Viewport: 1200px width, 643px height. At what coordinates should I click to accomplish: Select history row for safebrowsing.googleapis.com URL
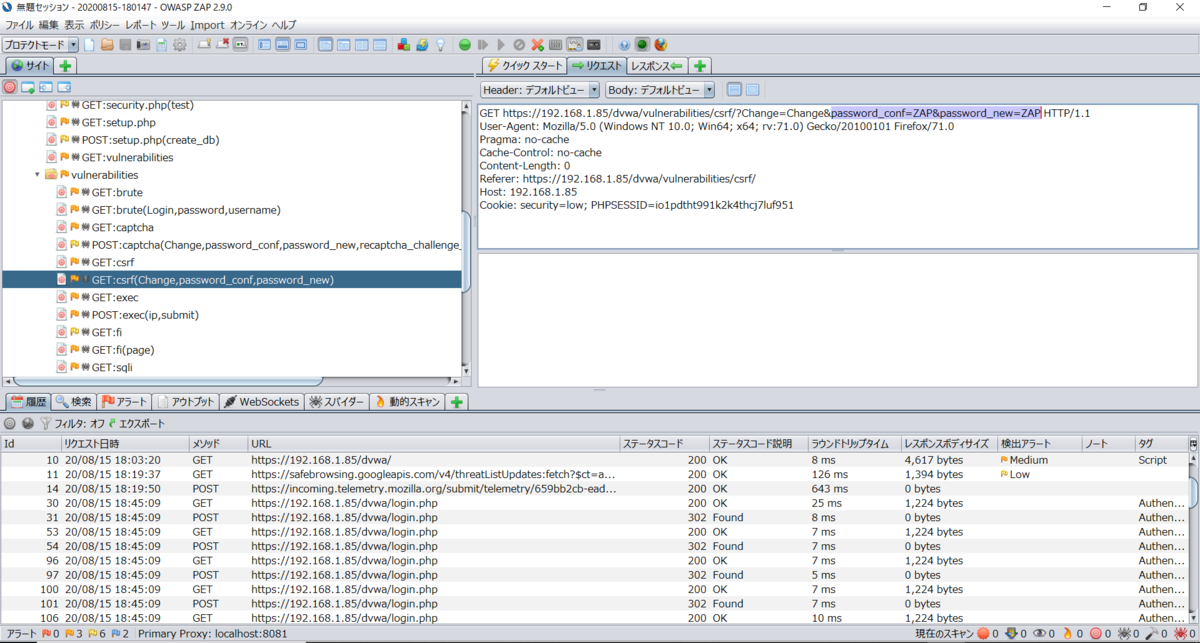point(594,474)
